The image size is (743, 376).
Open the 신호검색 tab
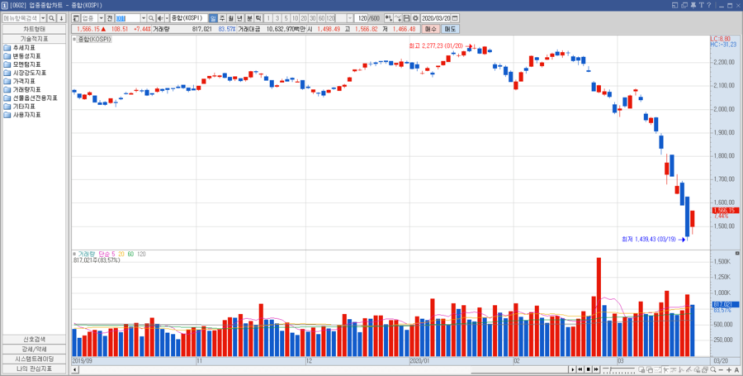[34, 339]
